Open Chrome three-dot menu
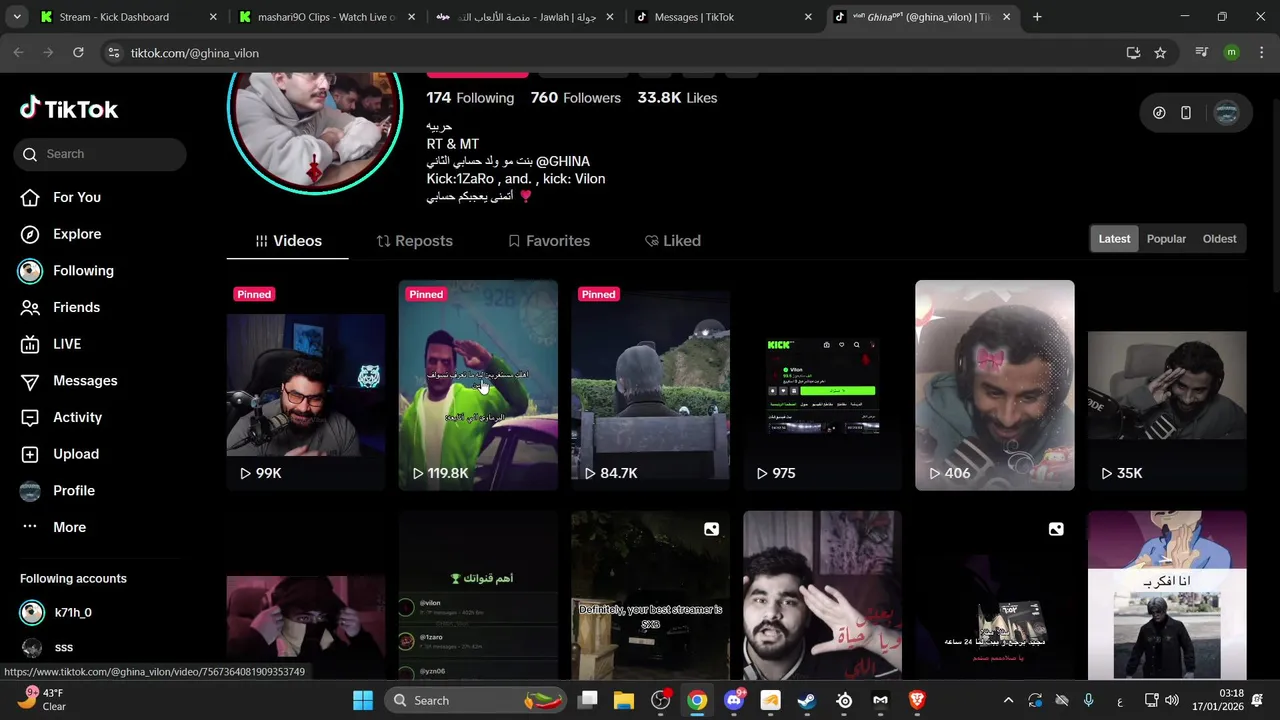This screenshot has height=720, width=1280. click(1260, 53)
